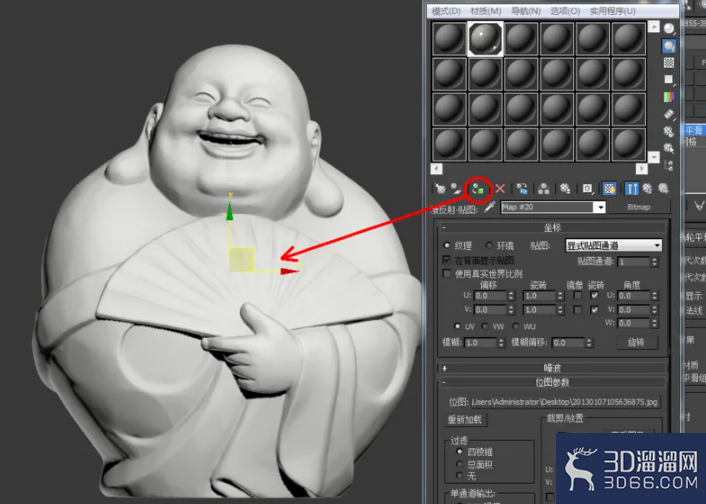This screenshot has width=706, height=504.
Task: Enable the V 镜像 mirror checkbox
Action: pos(577,310)
